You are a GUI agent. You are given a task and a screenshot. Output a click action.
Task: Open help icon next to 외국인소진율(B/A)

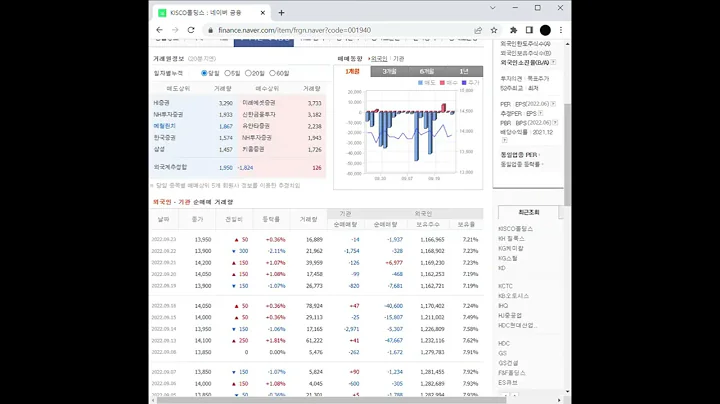click(553, 62)
